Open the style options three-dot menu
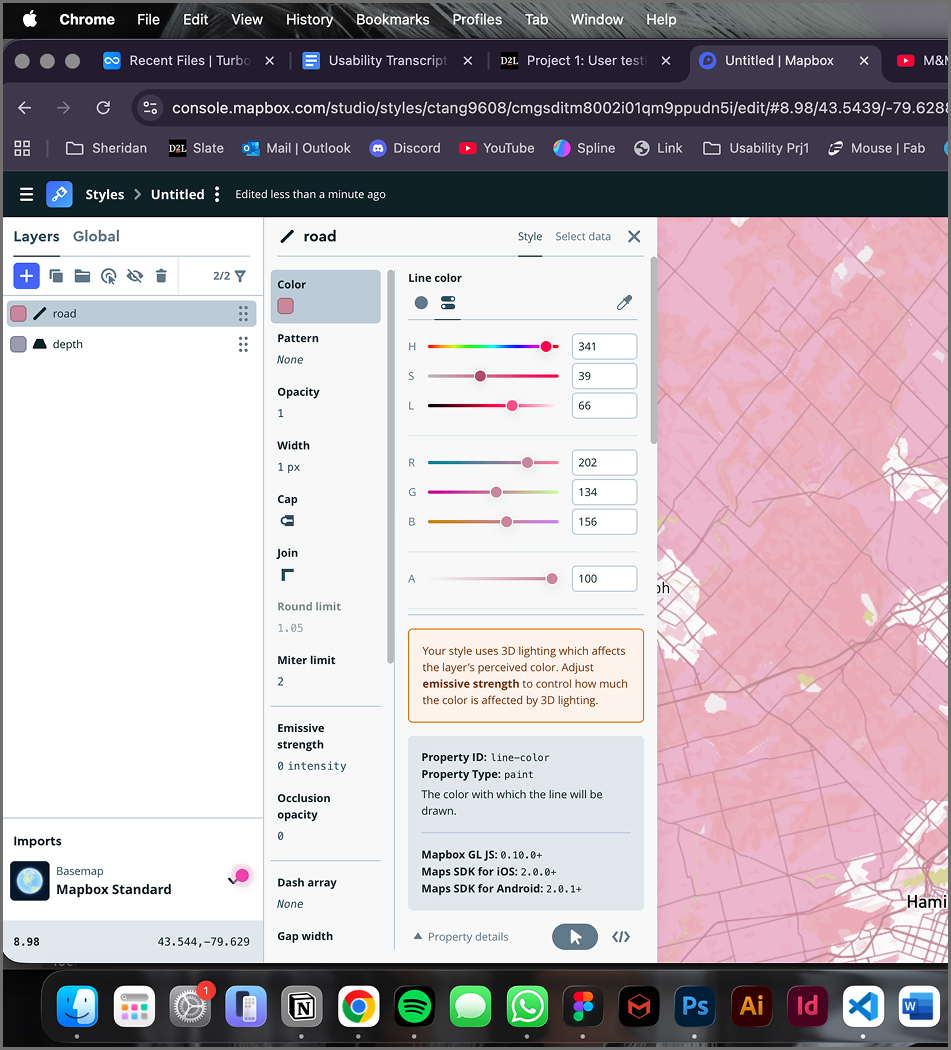951x1050 pixels. click(217, 194)
